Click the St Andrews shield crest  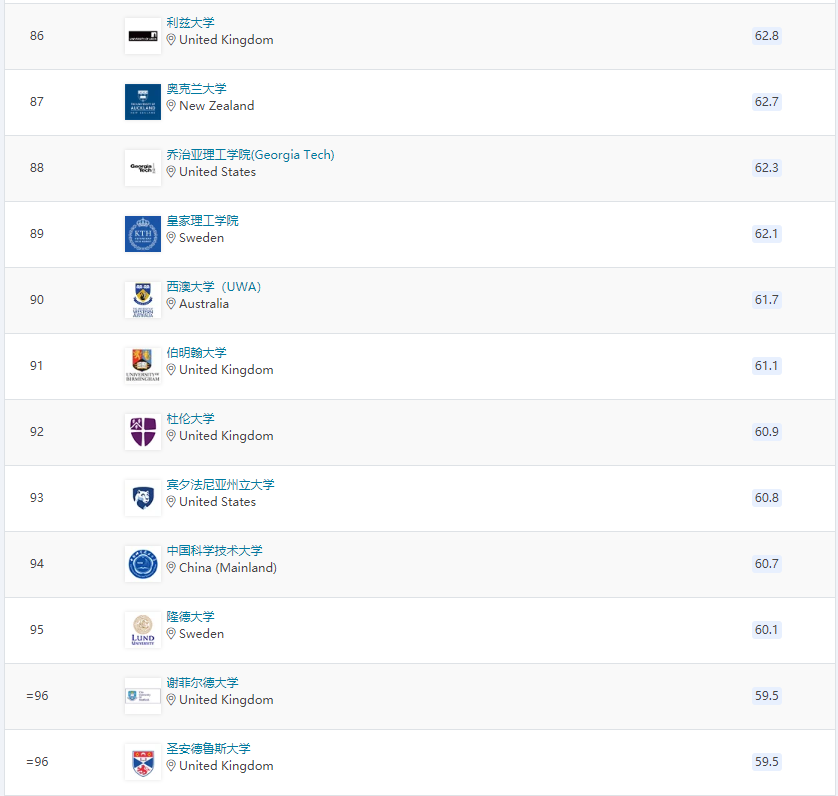(x=143, y=762)
